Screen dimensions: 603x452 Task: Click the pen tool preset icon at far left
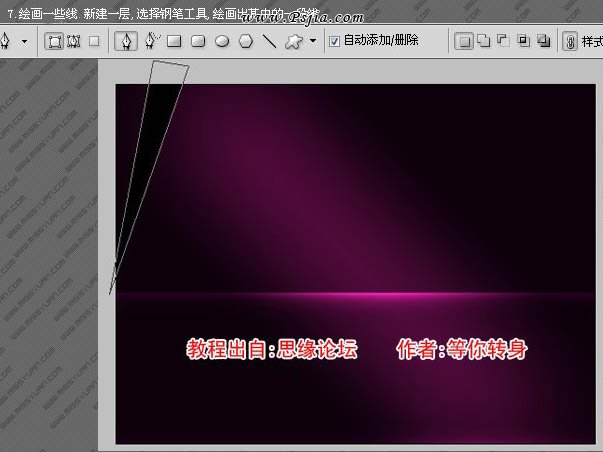[x=5, y=41]
